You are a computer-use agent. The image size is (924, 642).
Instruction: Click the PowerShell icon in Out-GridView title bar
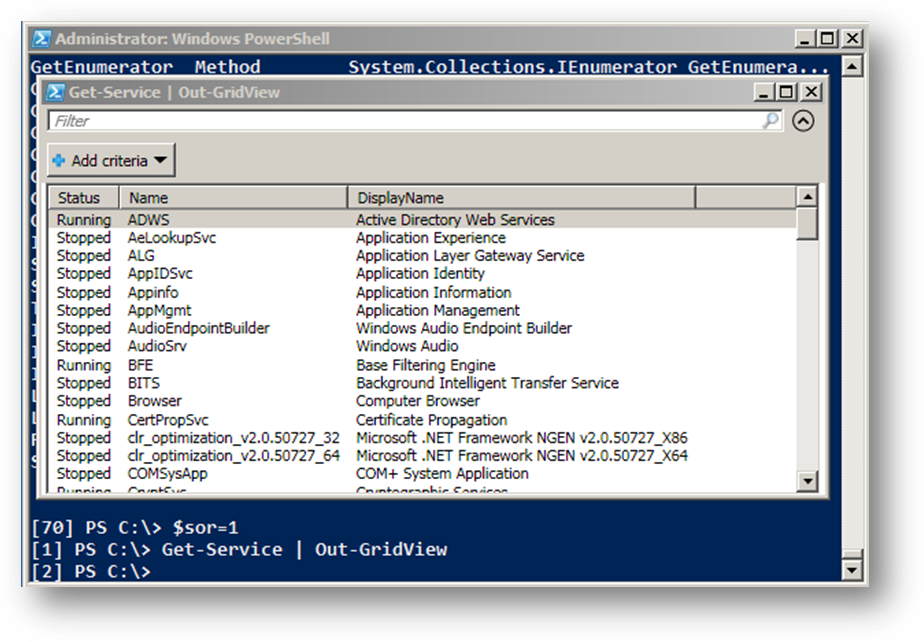(55, 92)
